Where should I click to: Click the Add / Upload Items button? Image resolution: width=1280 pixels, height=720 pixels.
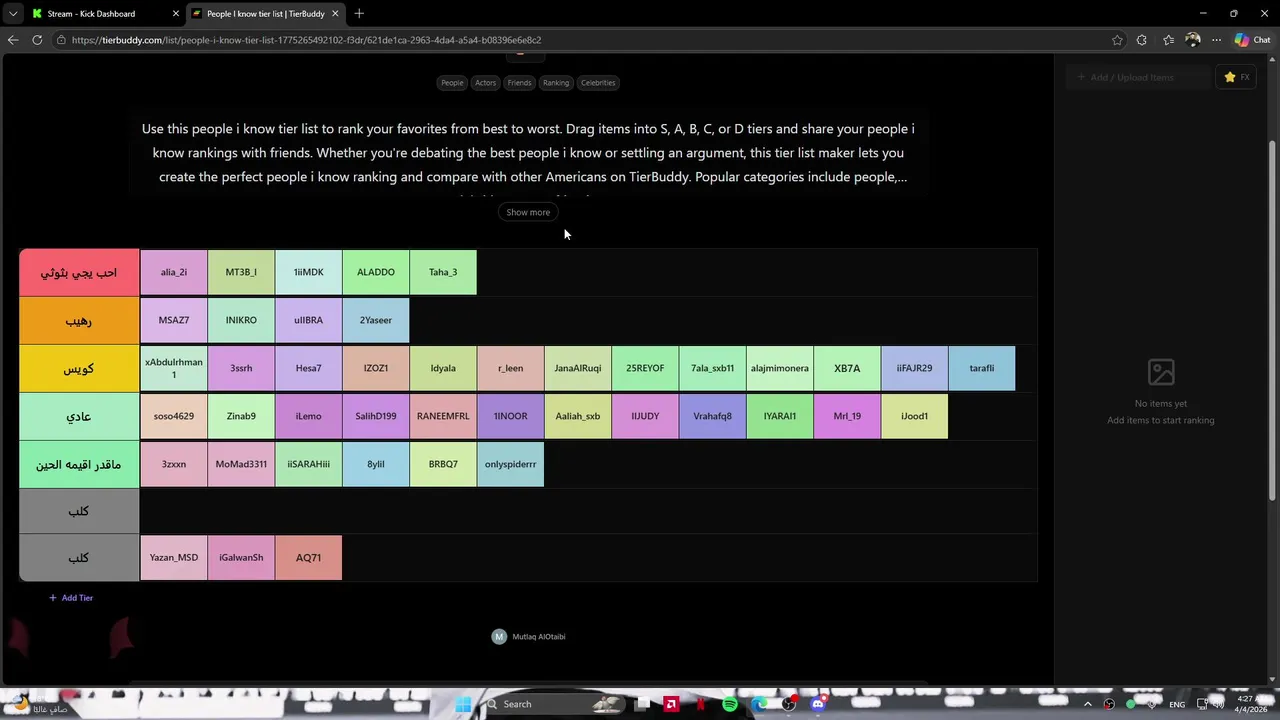(1137, 77)
